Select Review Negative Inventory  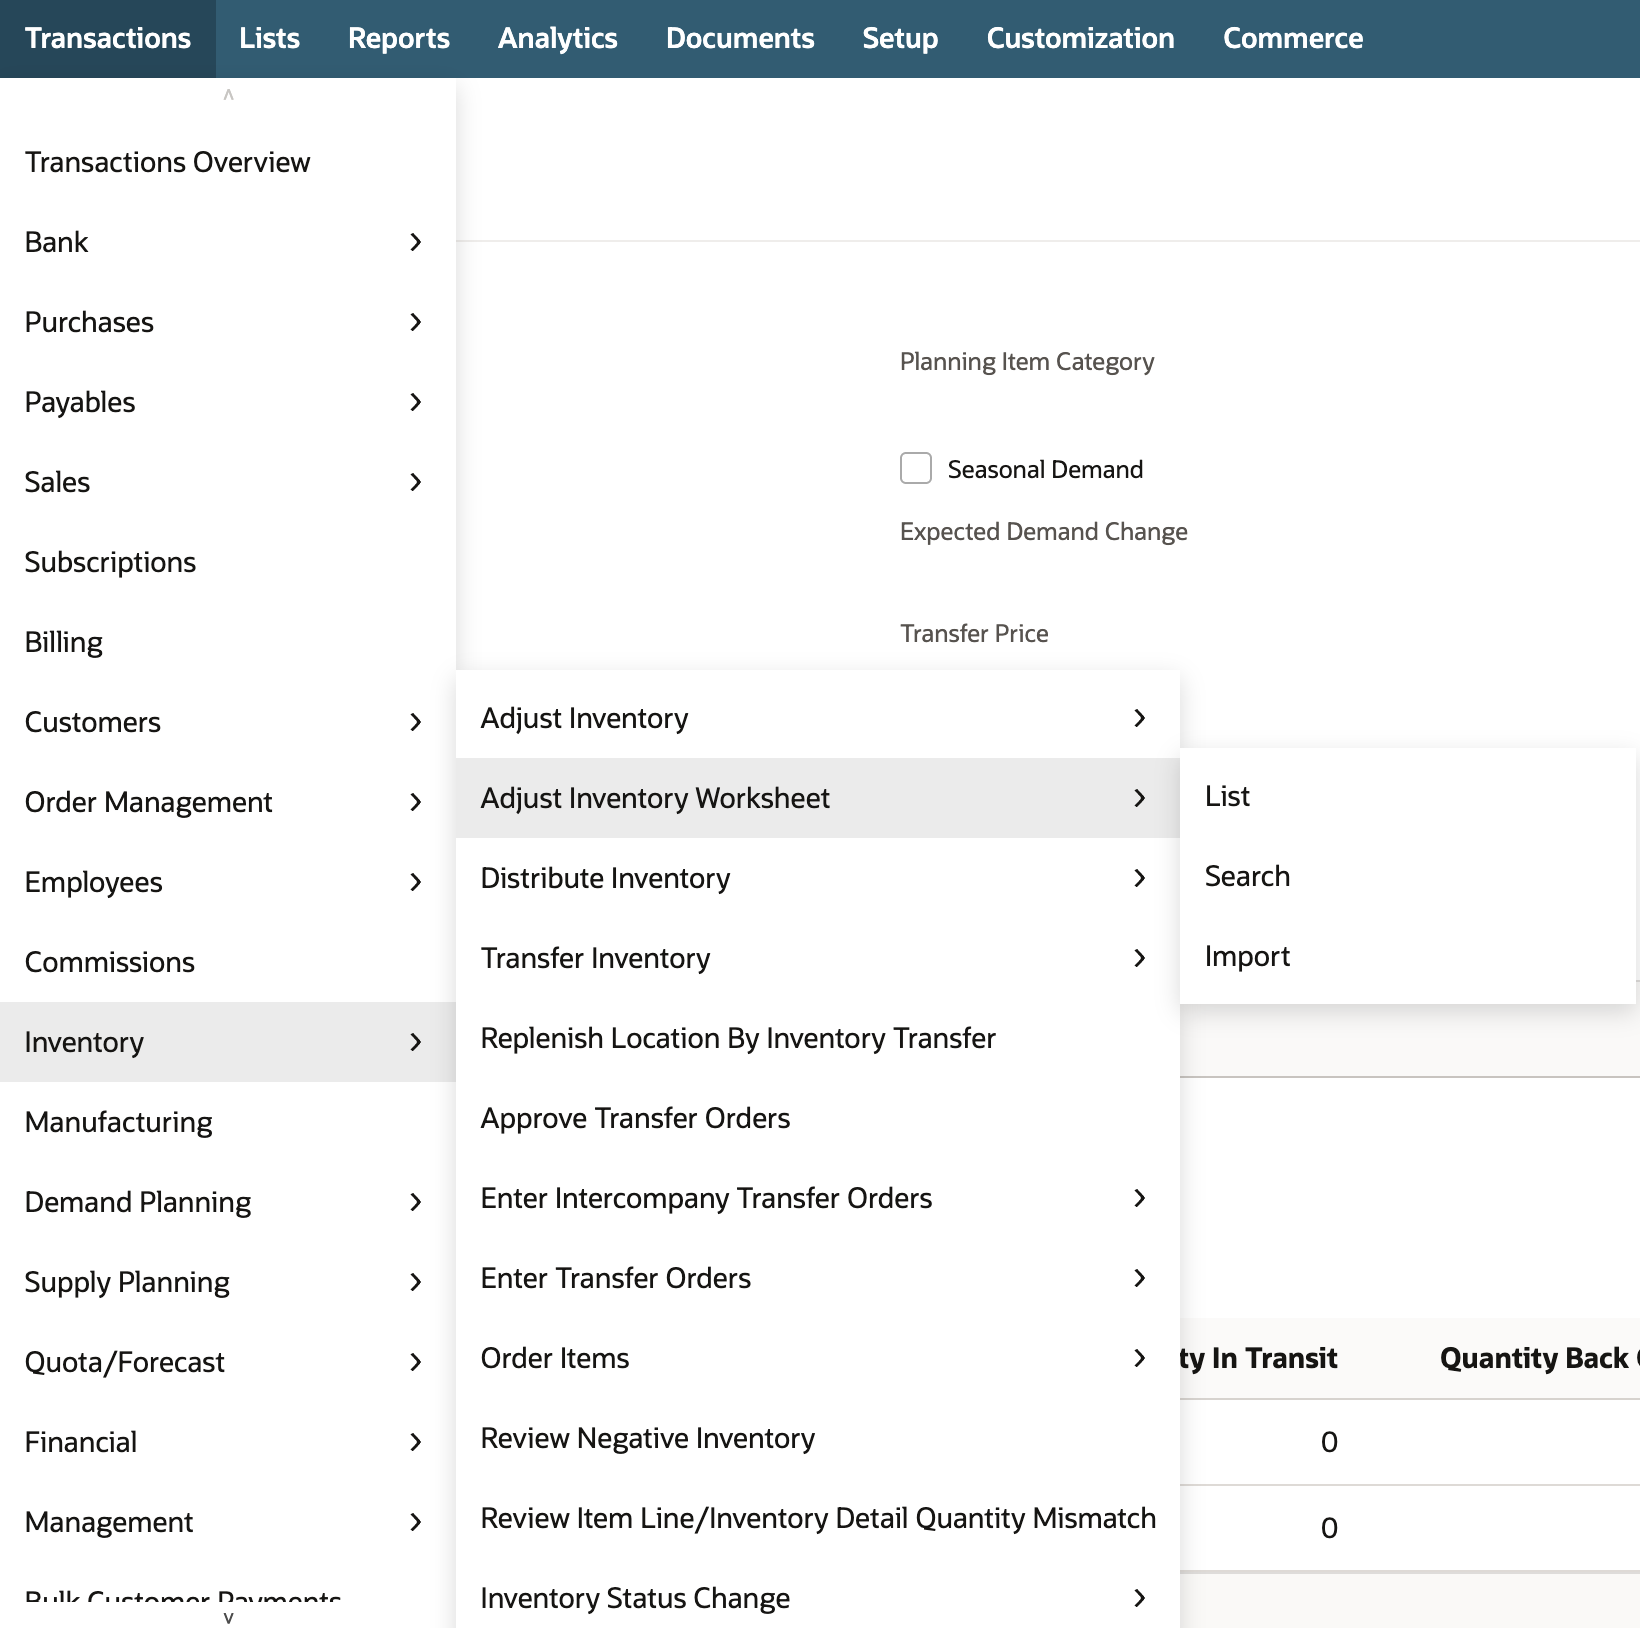point(818,1438)
